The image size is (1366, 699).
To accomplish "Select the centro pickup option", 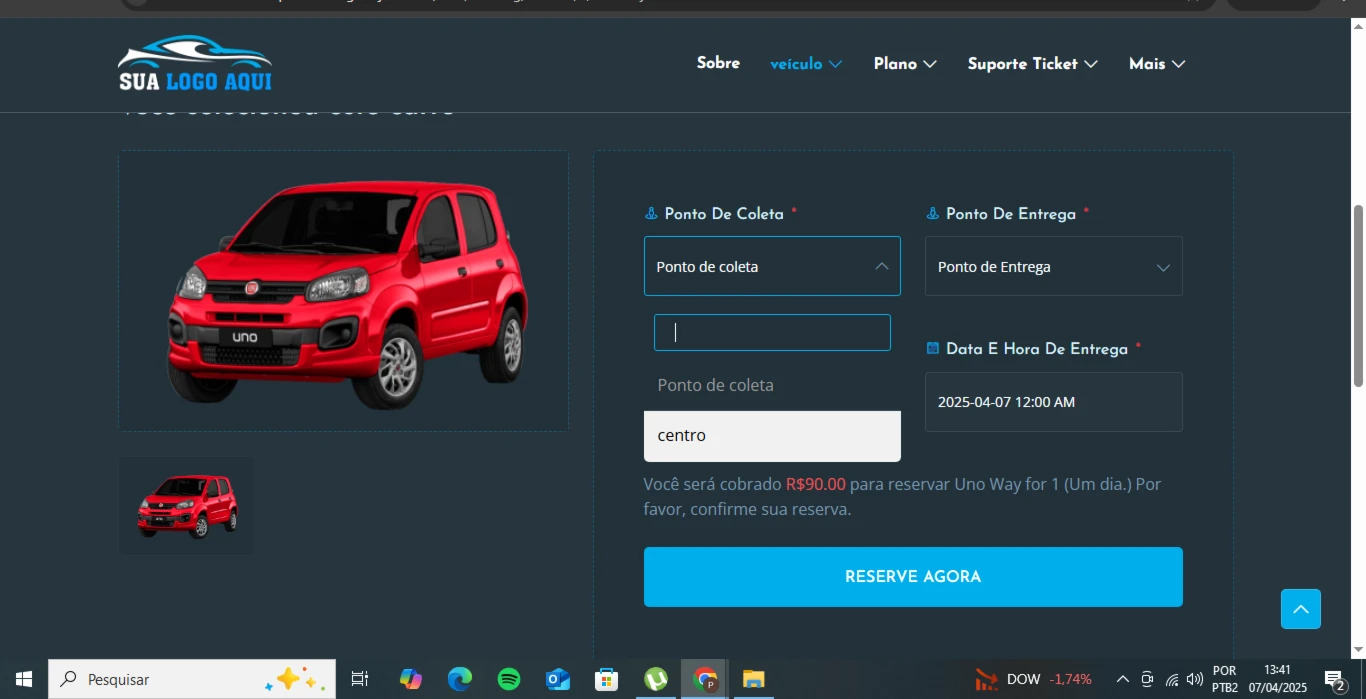I will [772, 436].
